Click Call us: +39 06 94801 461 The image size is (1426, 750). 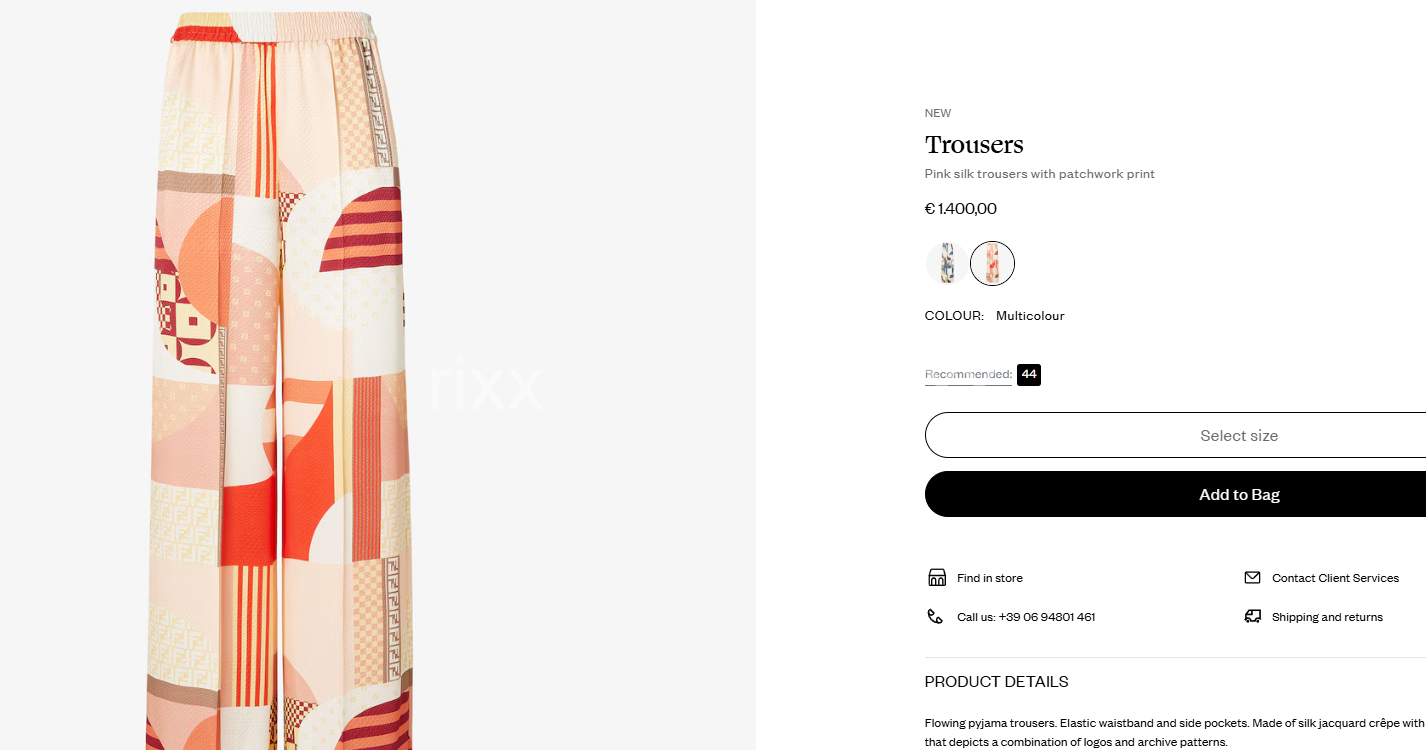(1026, 617)
